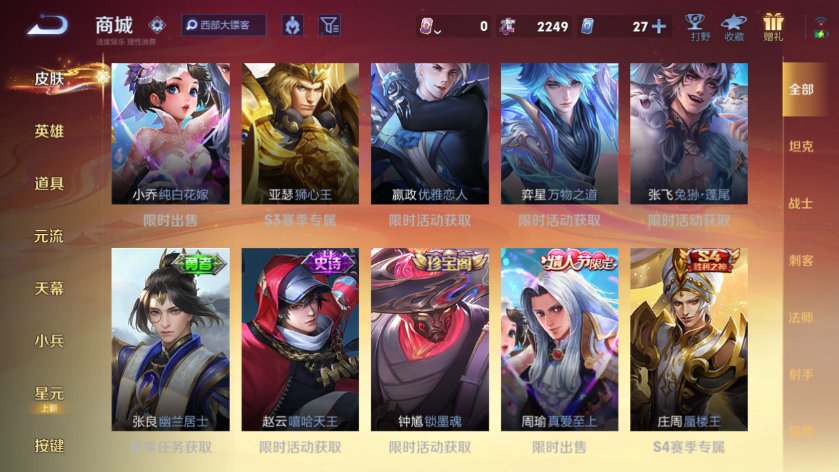839x472 pixels.
Task: Click the hero filter icon
Action: point(292,25)
